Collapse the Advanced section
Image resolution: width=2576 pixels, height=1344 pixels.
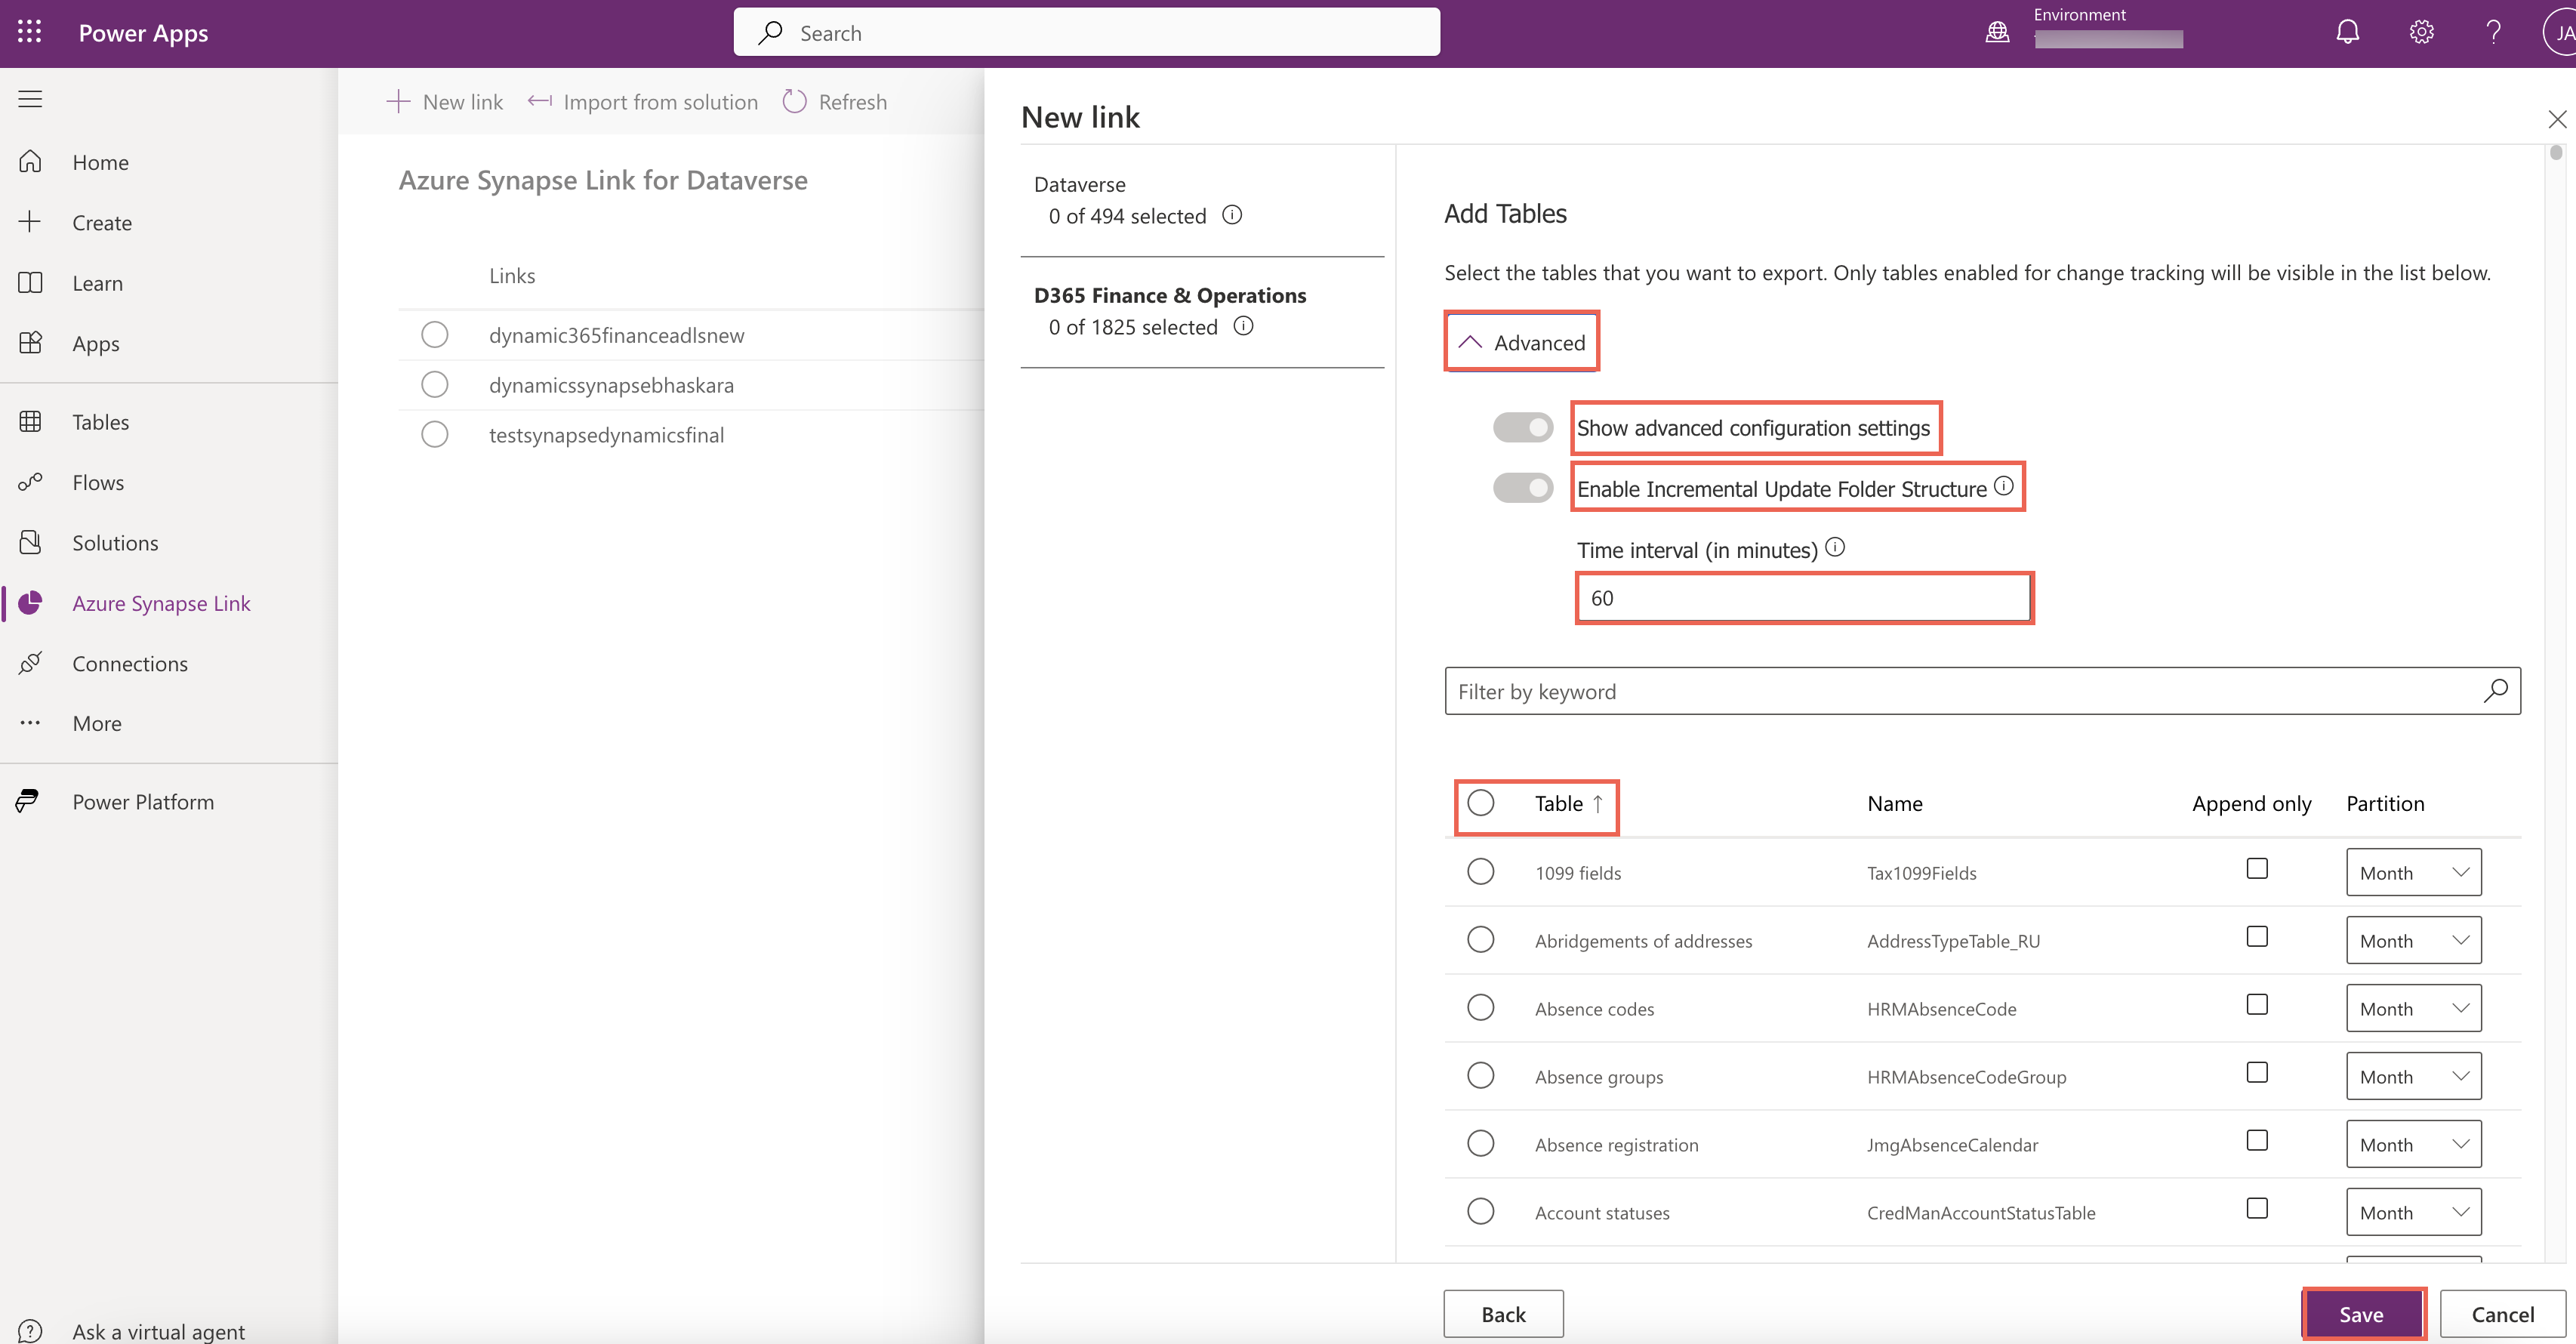(1521, 342)
